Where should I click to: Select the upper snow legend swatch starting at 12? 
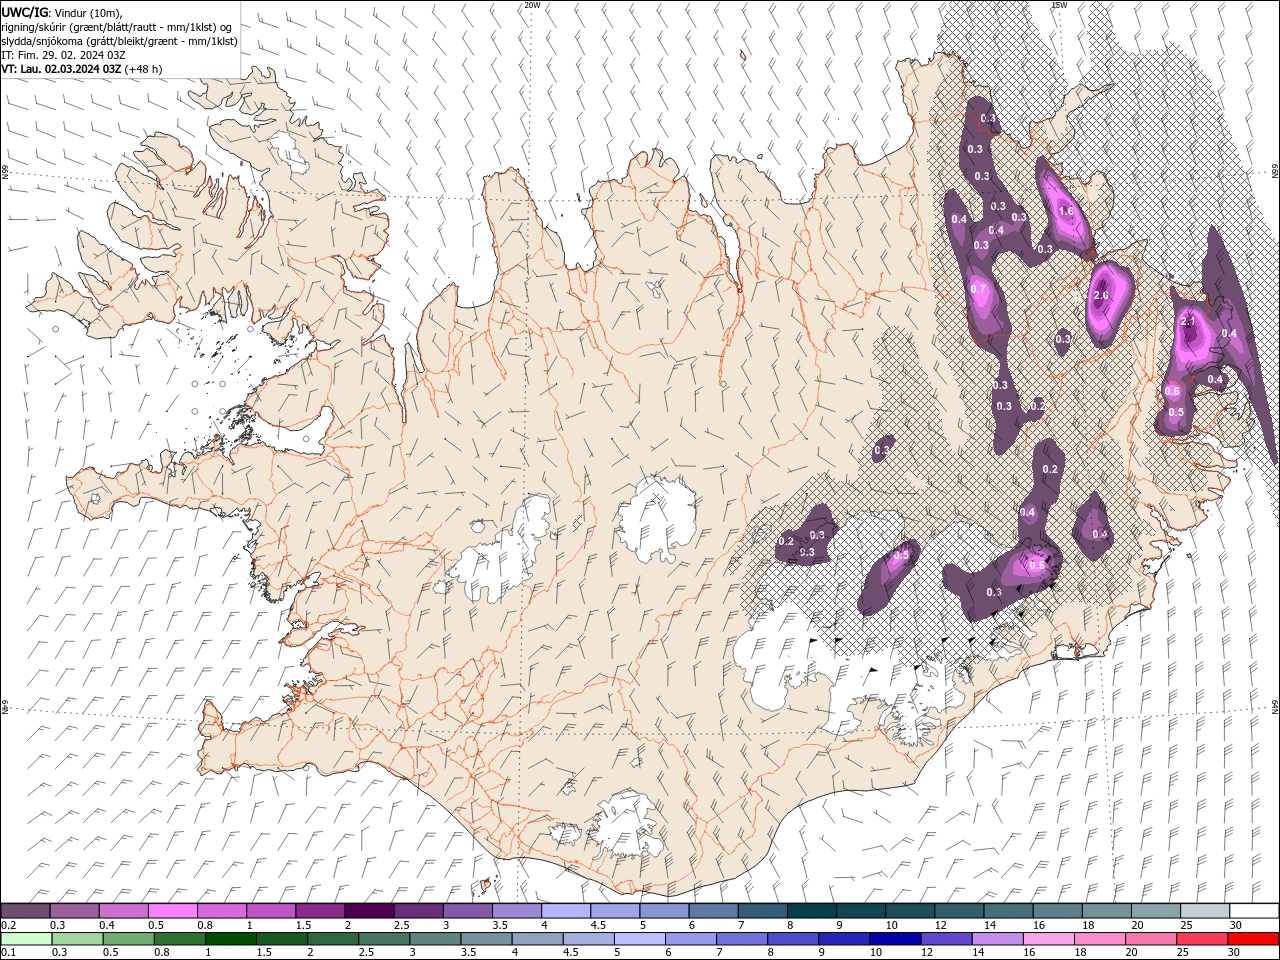click(x=958, y=911)
